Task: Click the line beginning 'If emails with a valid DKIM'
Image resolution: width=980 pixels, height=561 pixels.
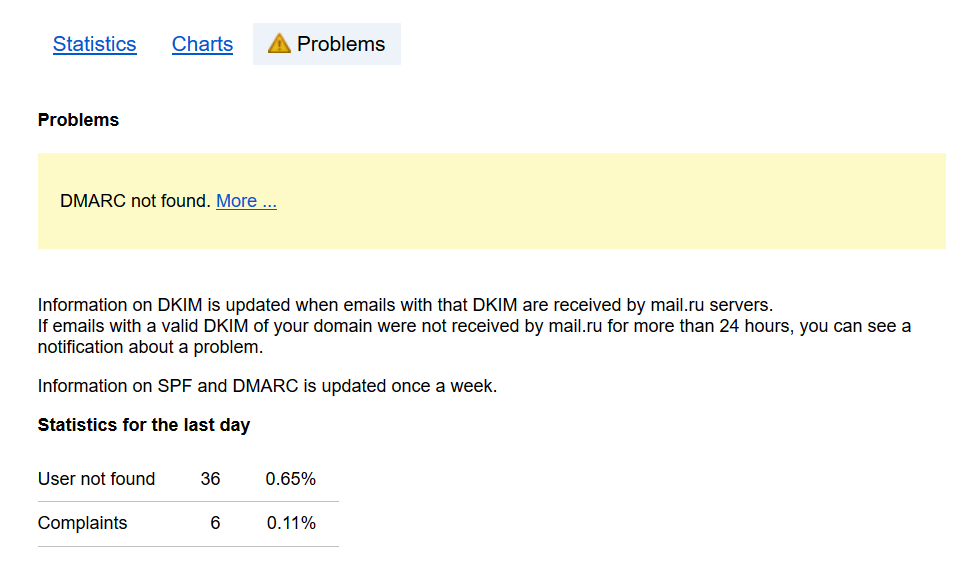Action: tap(474, 326)
